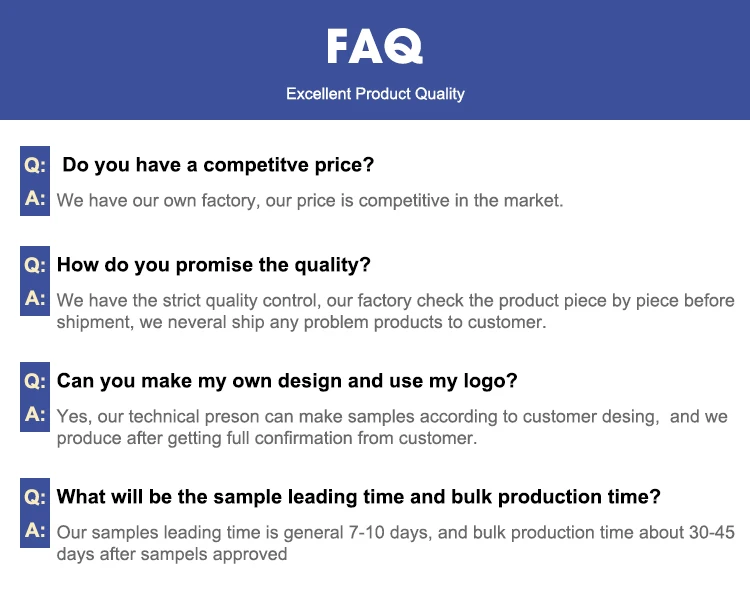Click the "Excellent Product Quality" subtitle

click(375, 94)
